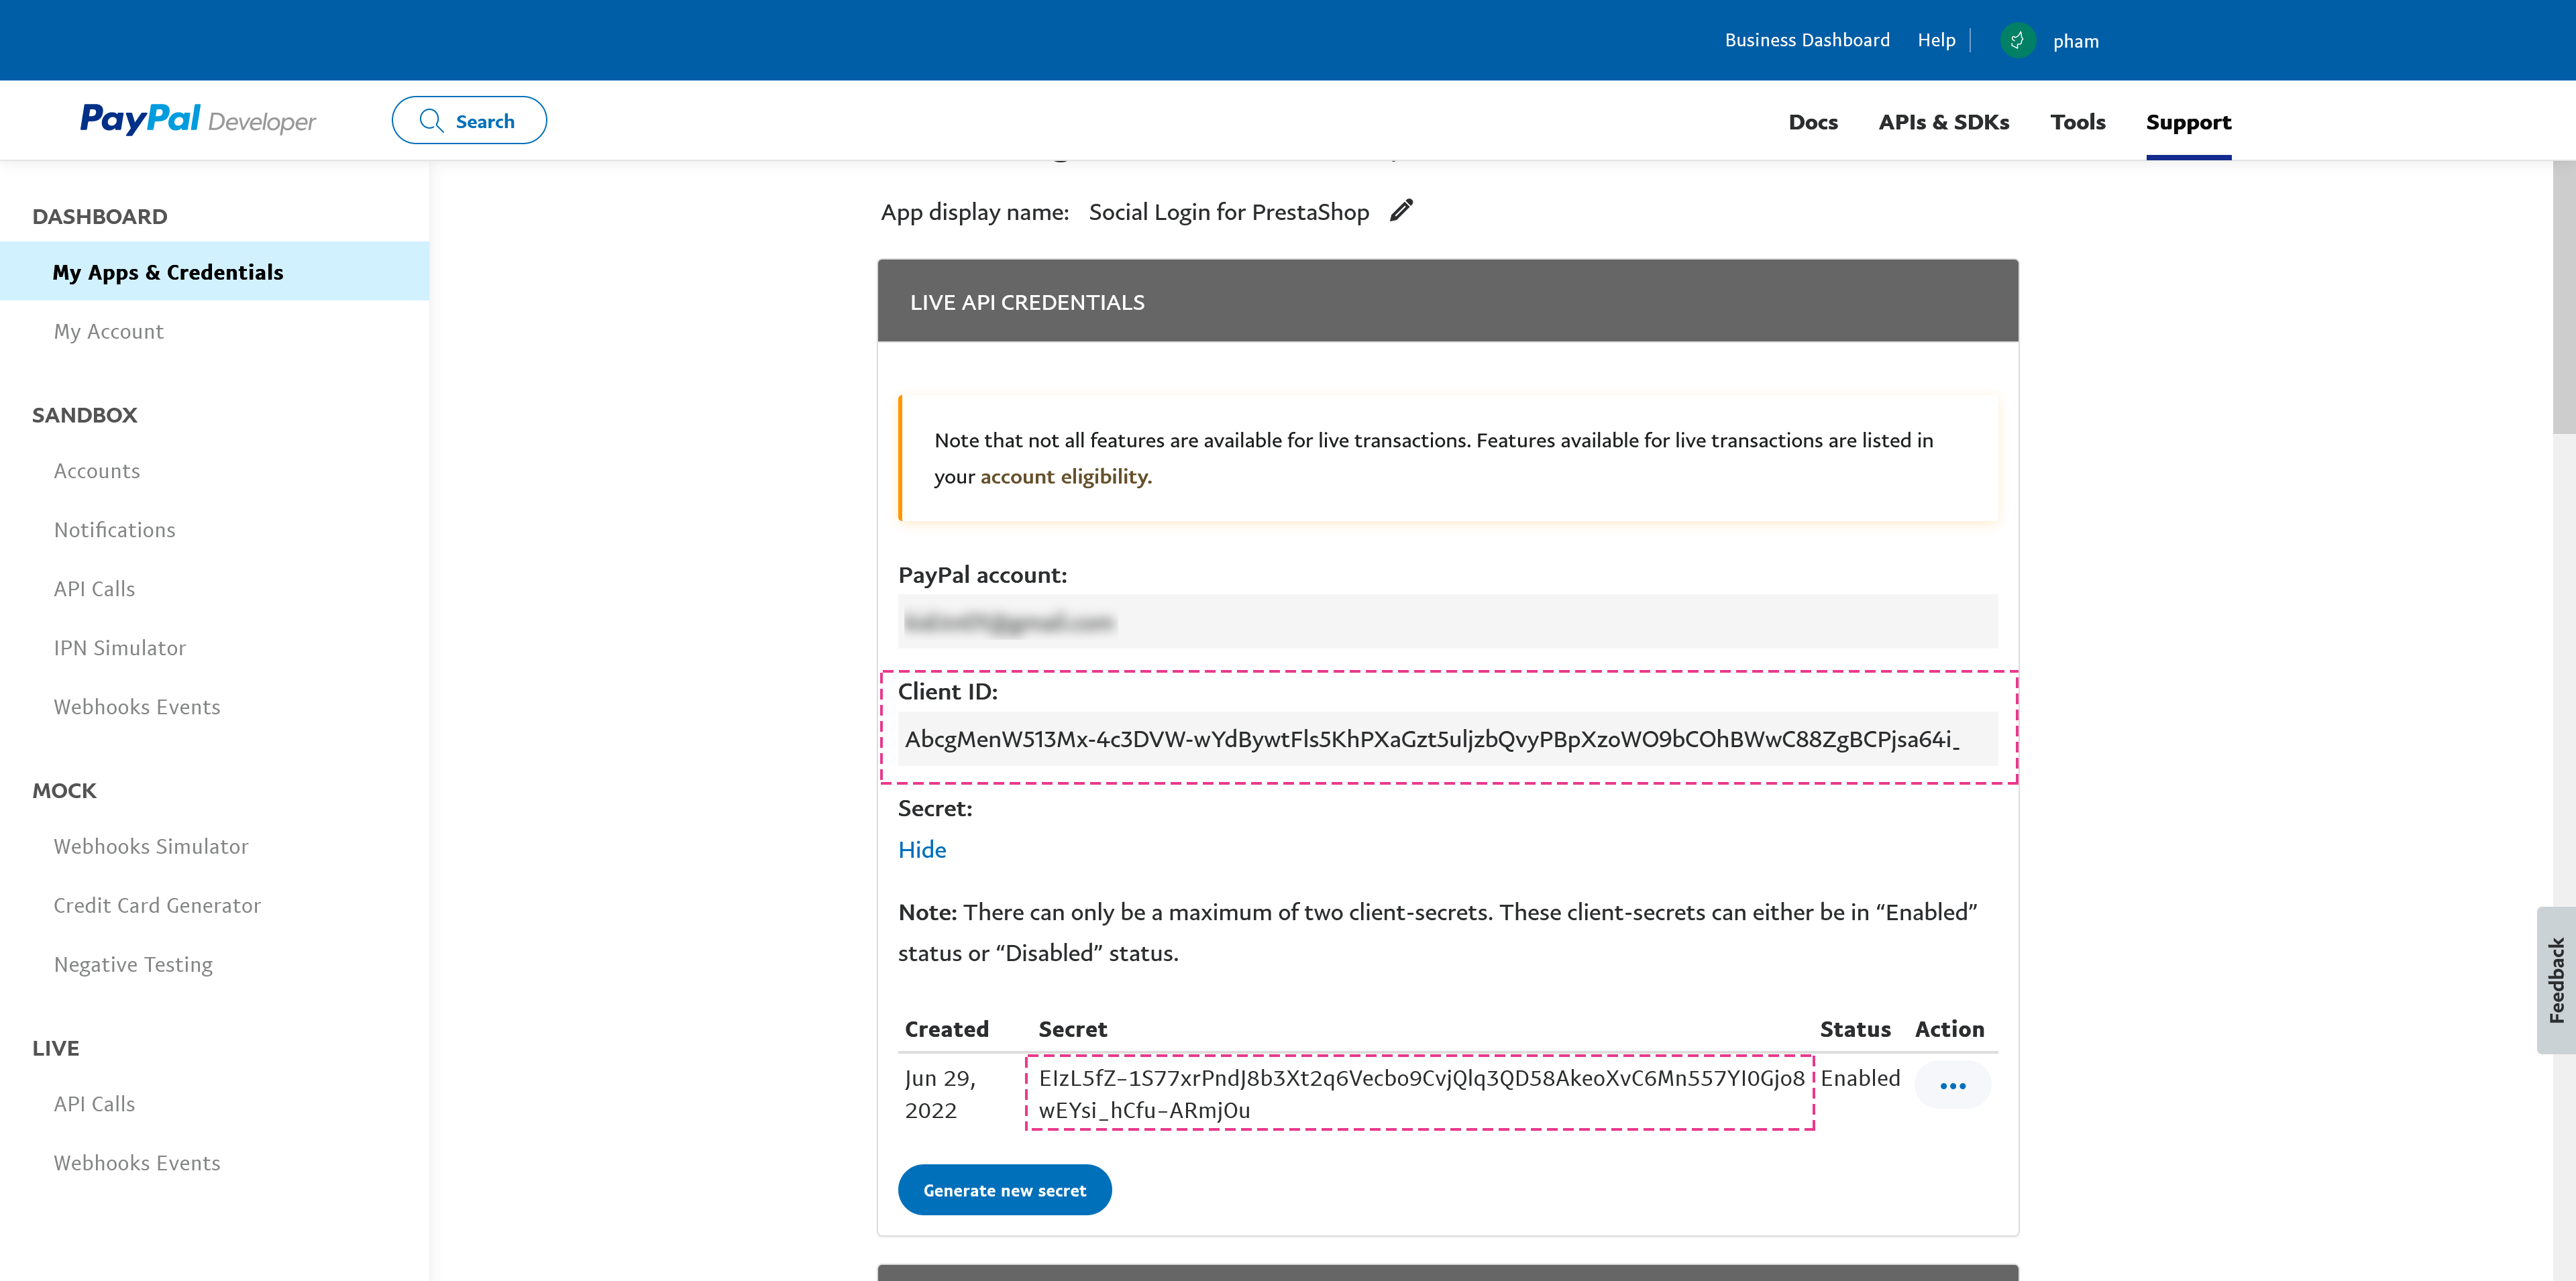2576x1281 pixels.
Task: Open Sandbox API Calls
Action: click(x=94, y=588)
